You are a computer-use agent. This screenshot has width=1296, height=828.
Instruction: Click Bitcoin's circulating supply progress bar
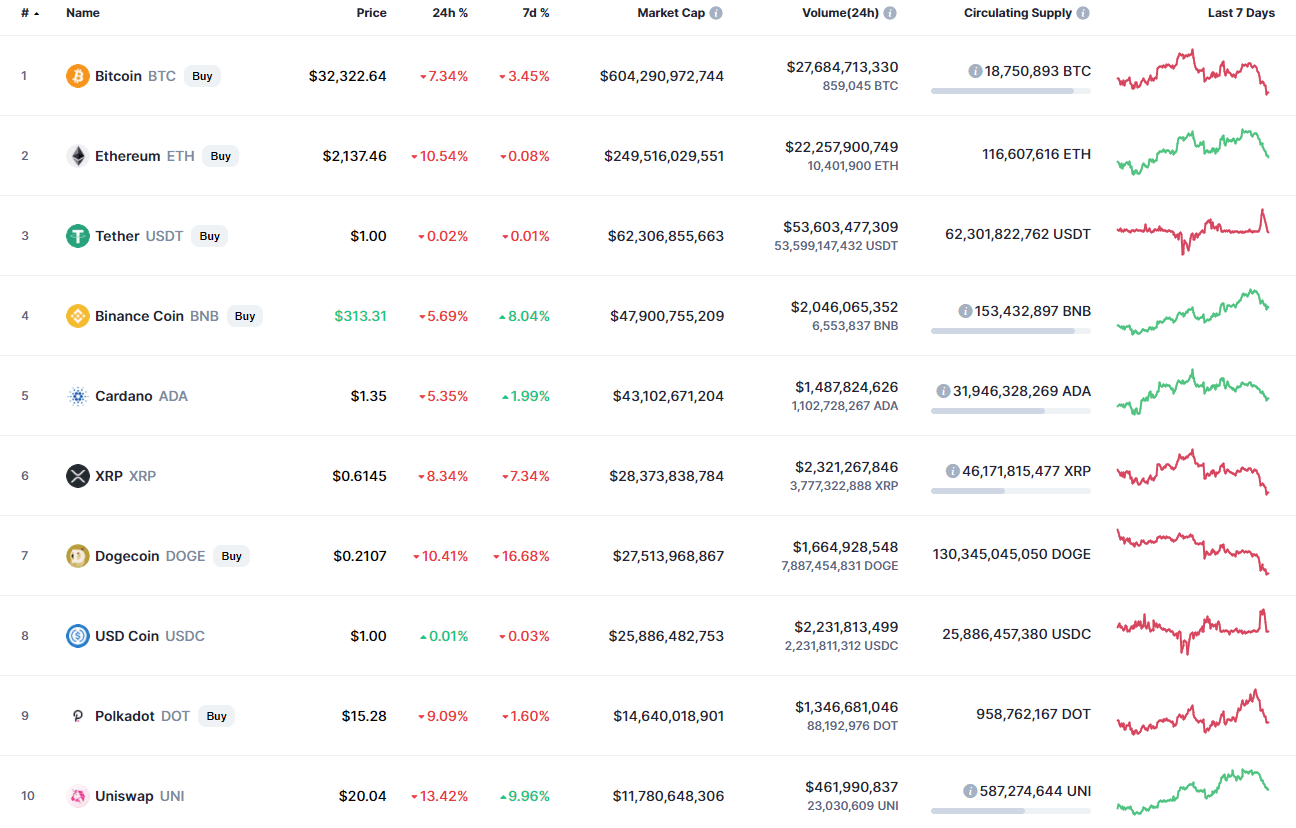coord(1010,91)
